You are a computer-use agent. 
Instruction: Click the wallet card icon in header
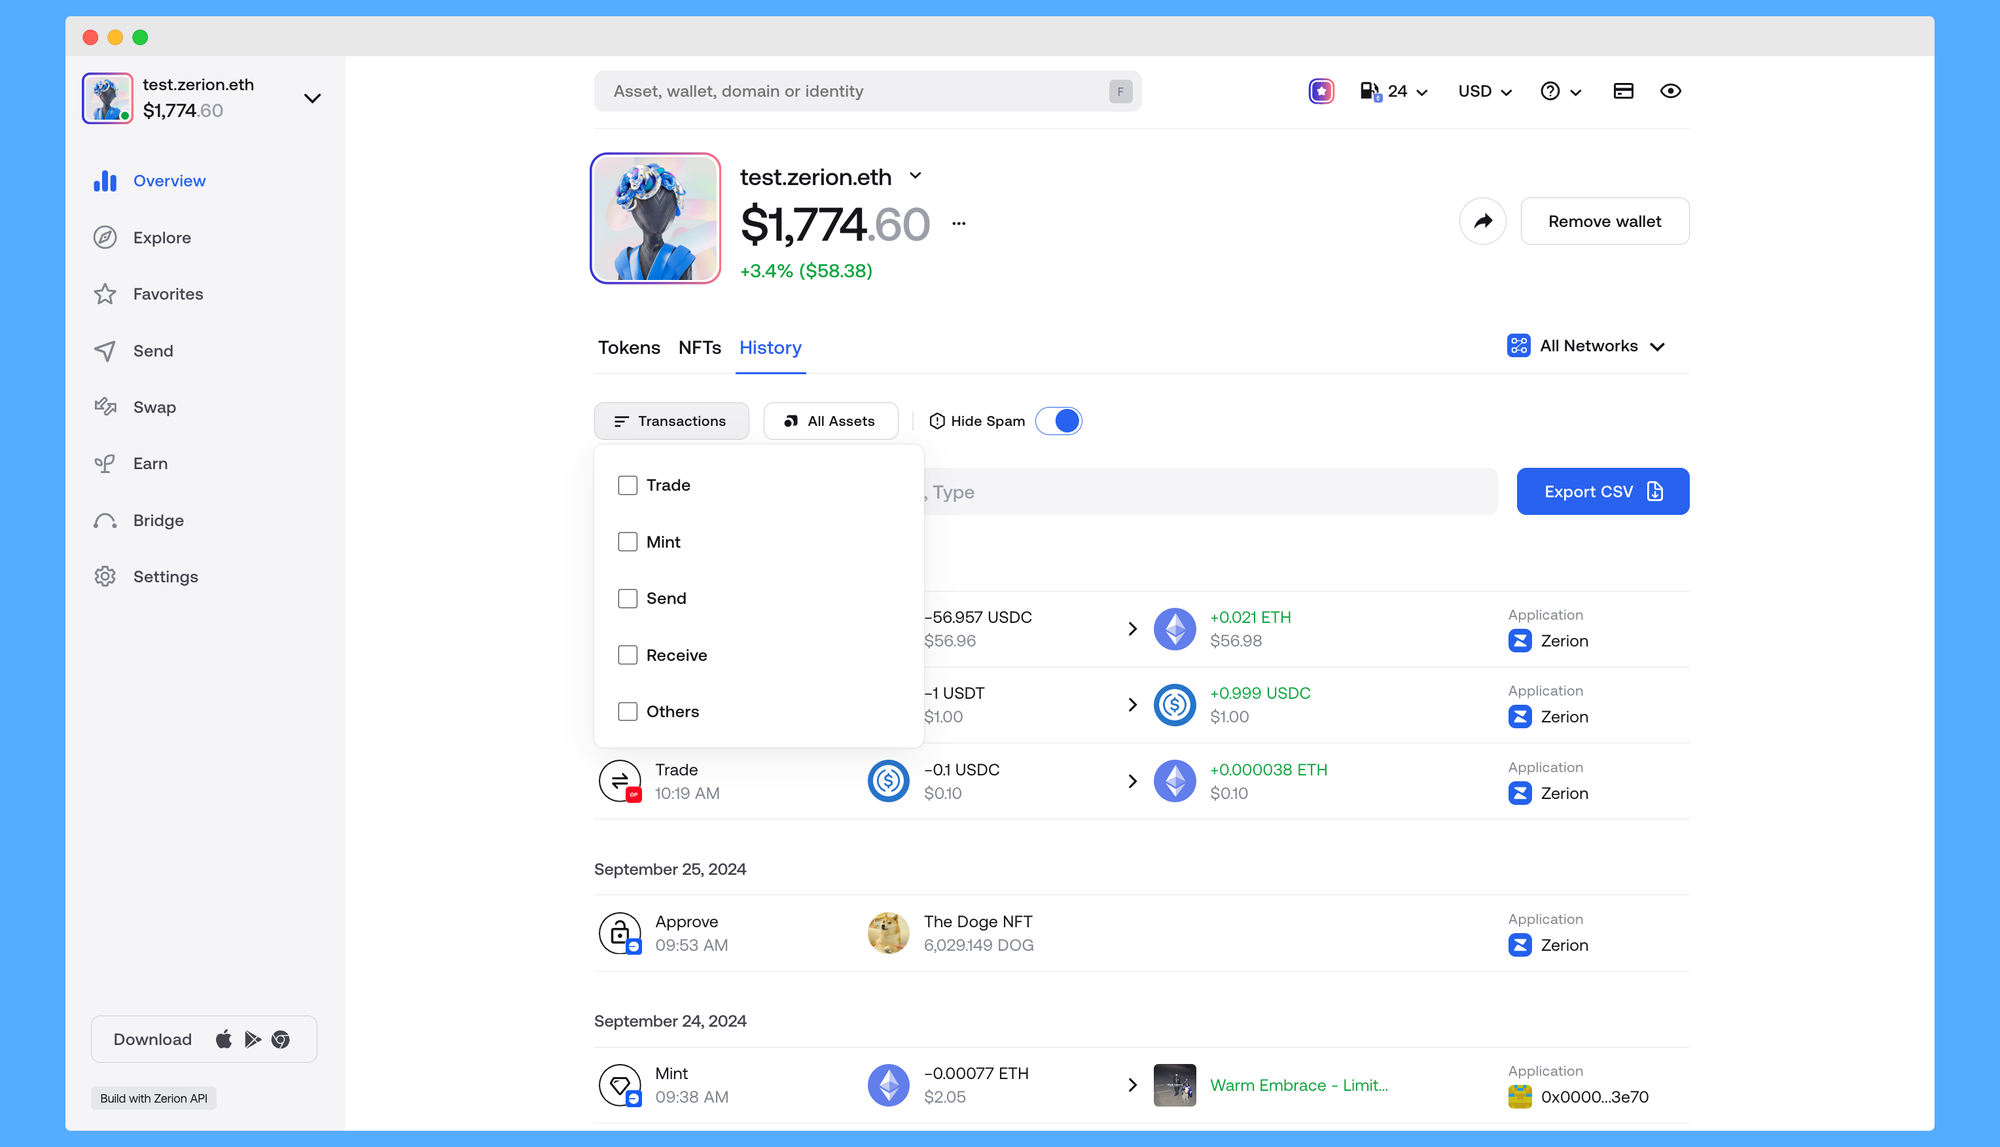tap(1623, 91)
